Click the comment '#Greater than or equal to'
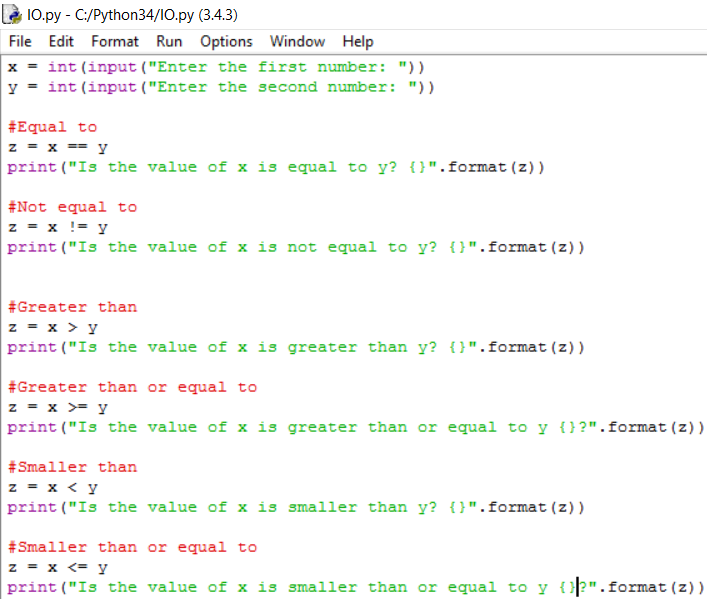 [x=132, y=387]
